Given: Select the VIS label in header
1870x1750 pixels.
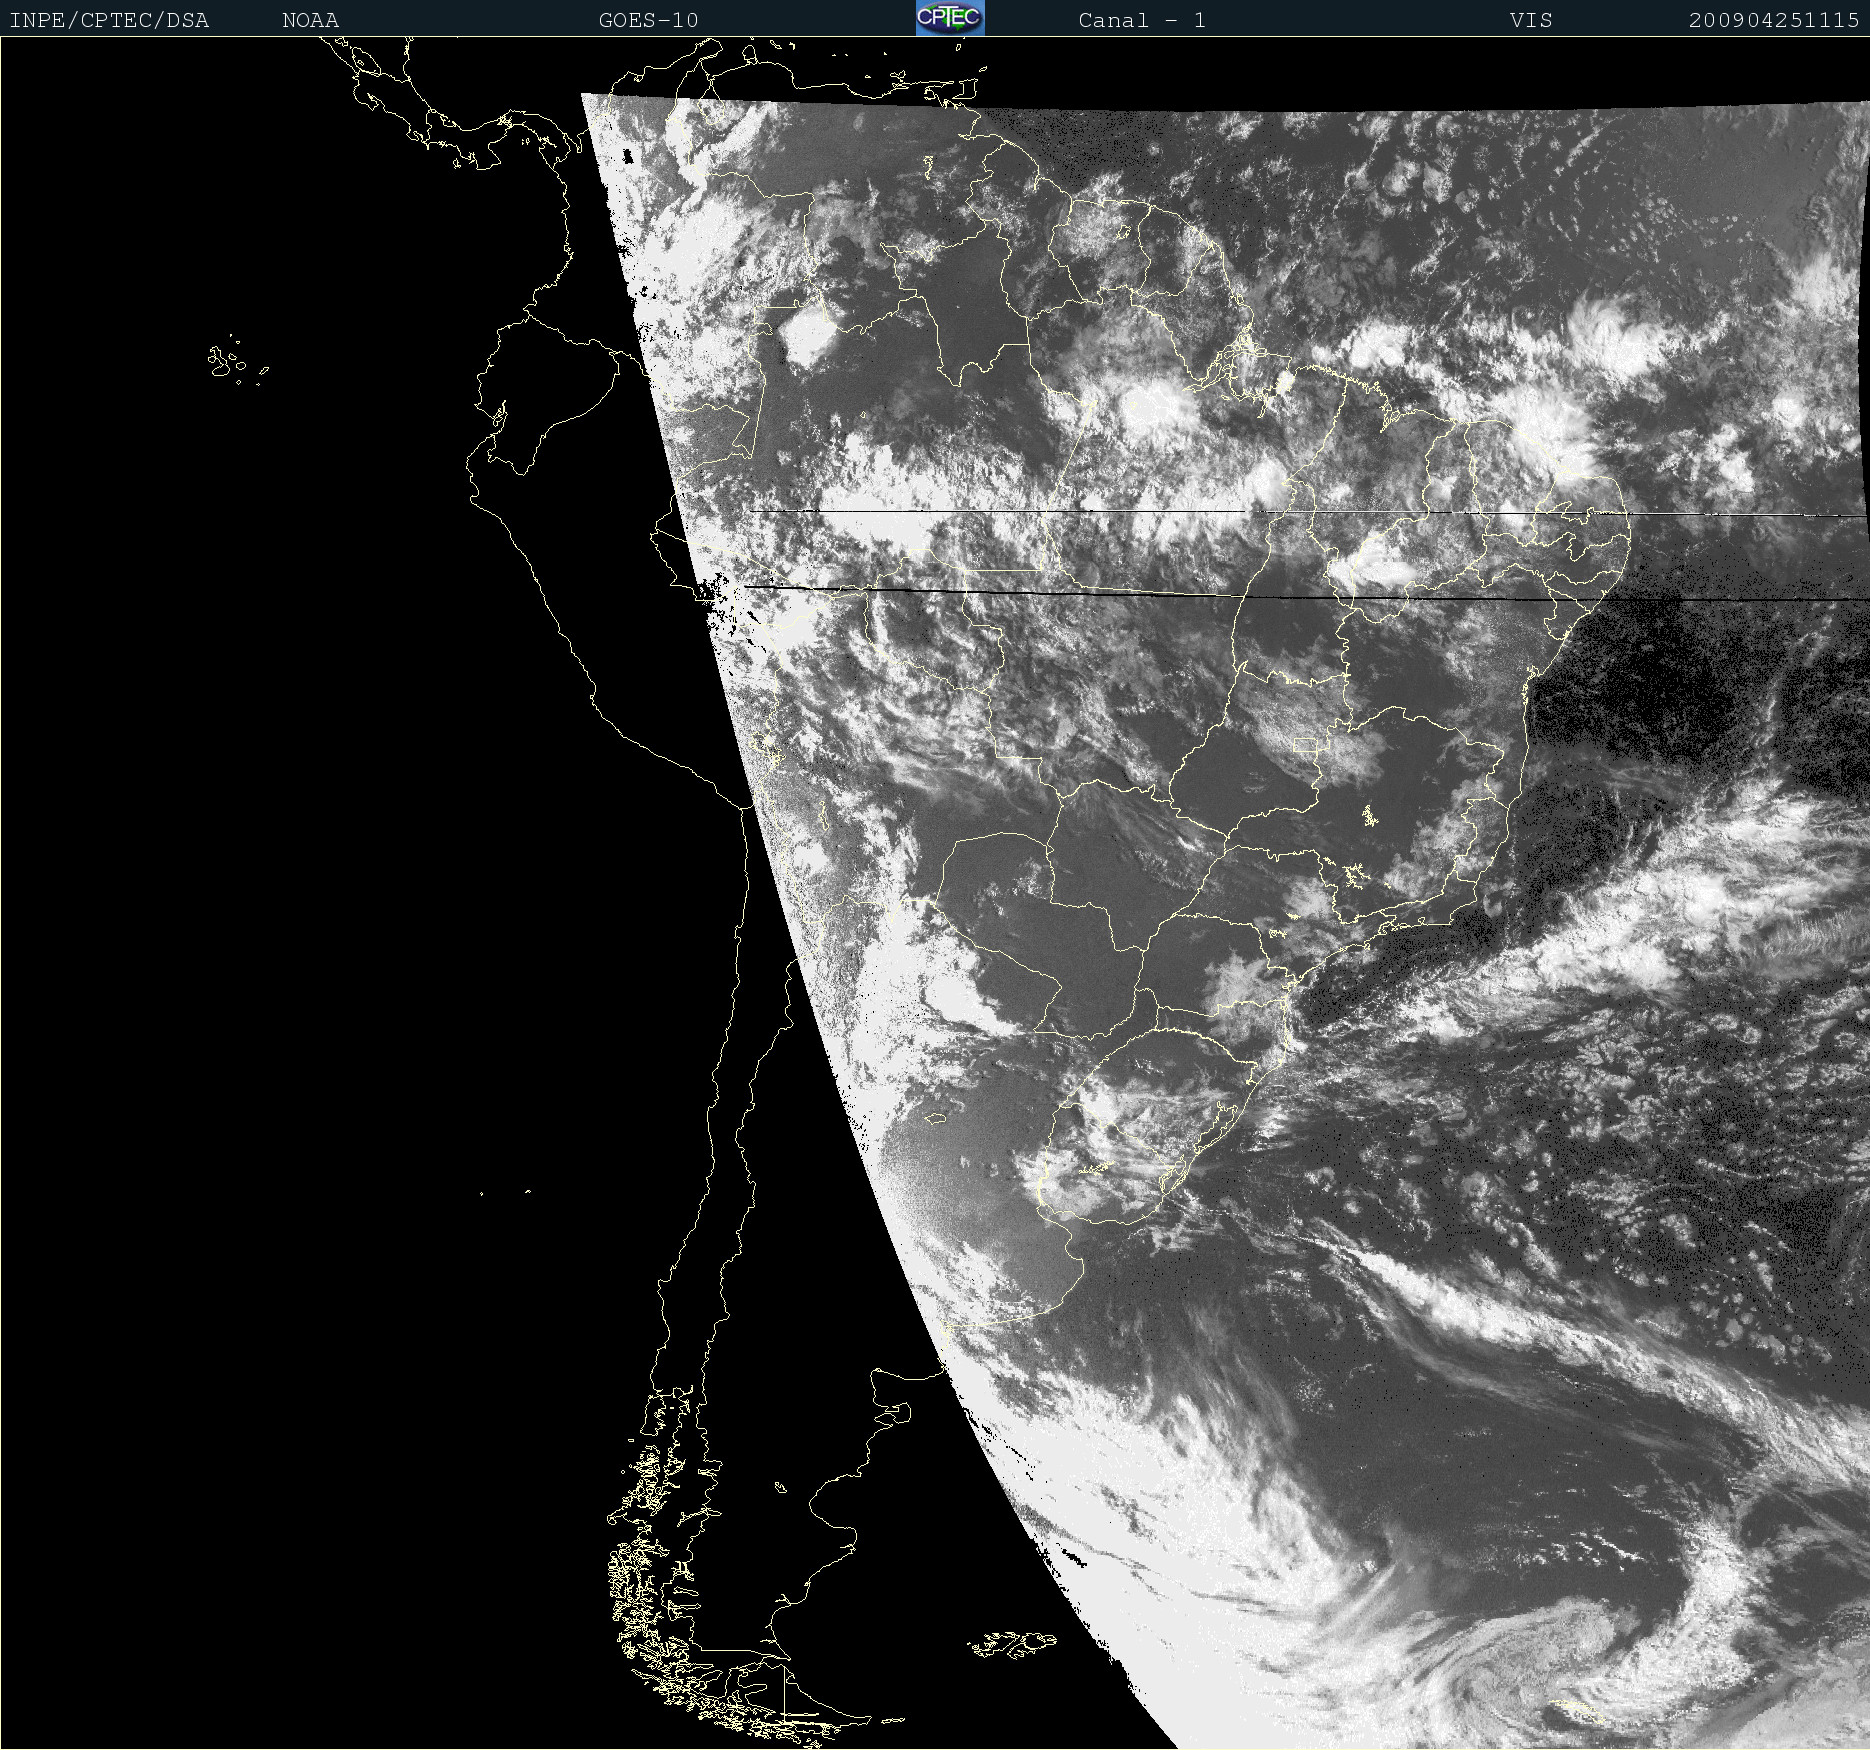Looking at the screenshot, I should click(1531, 20).
